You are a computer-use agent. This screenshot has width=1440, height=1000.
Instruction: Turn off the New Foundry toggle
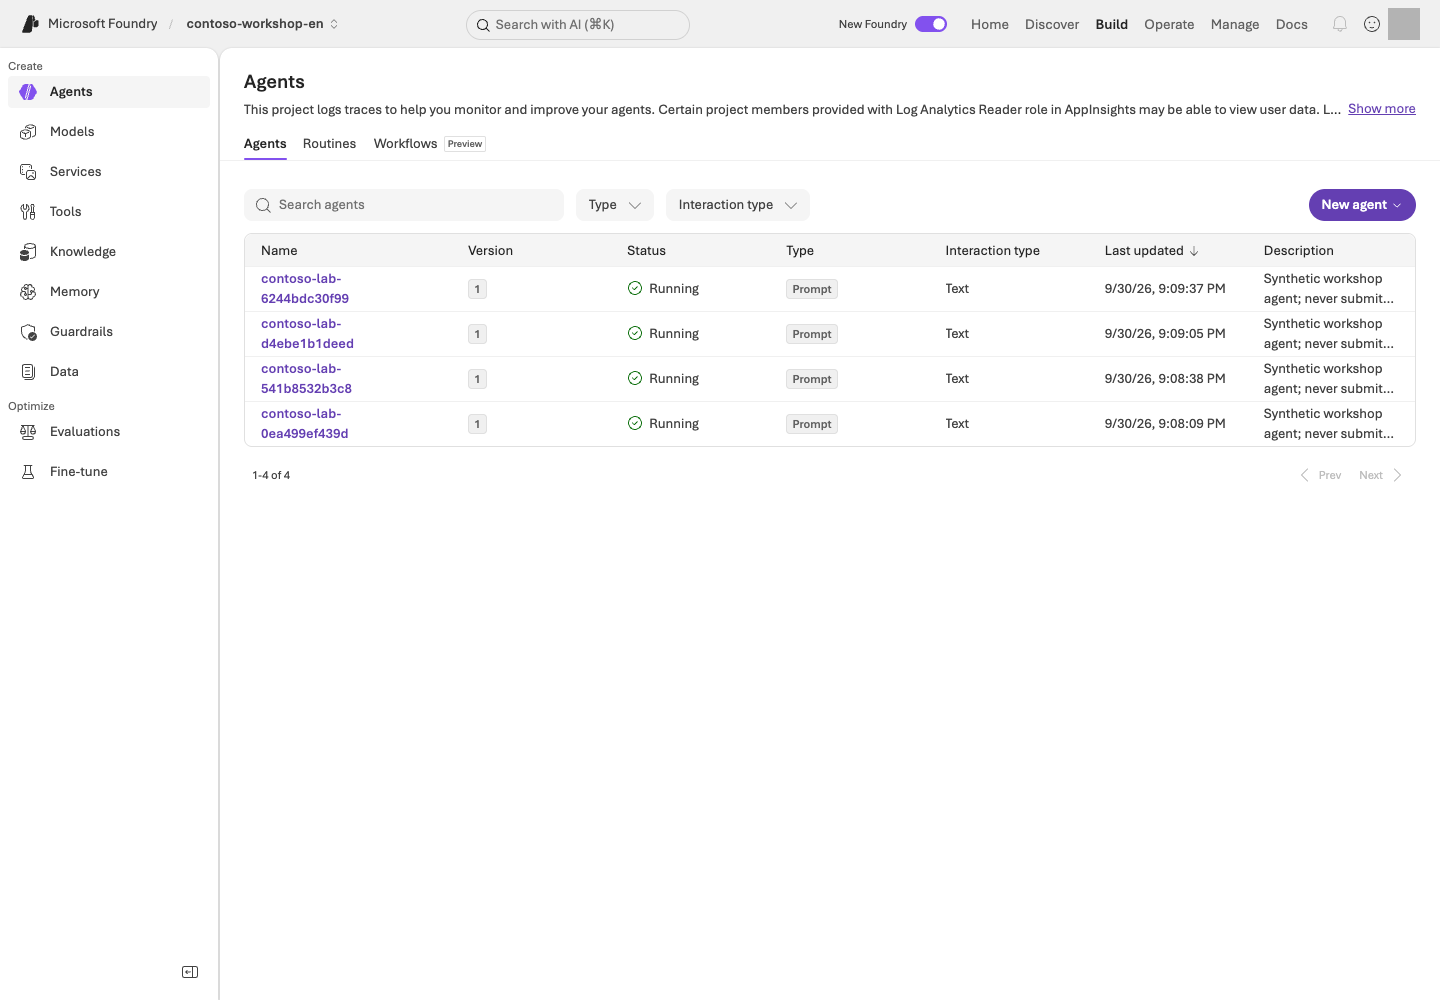pyautogui.click(x=931, y=24)
